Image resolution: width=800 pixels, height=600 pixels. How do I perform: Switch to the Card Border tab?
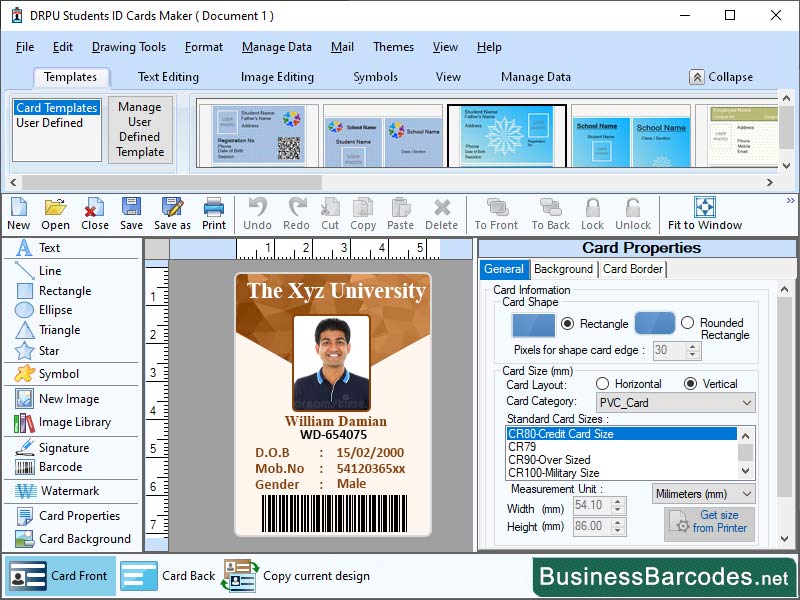pos(631,269)
